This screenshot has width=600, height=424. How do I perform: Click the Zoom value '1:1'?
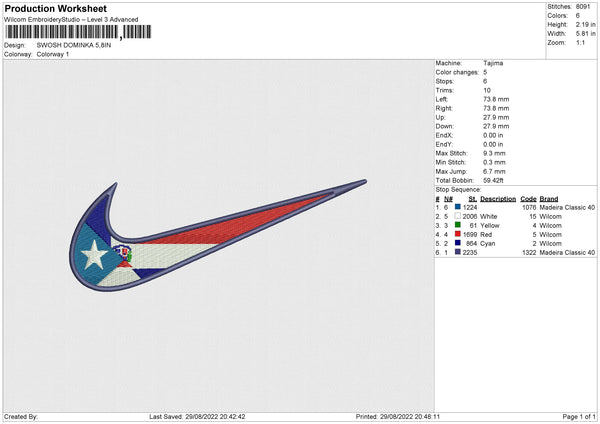coord(580,42)
